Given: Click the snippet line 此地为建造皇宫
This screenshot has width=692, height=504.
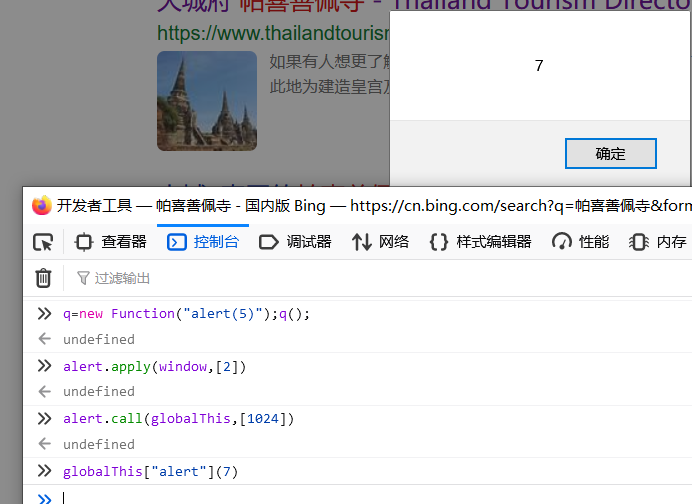Looking at the screenshot, I should tap(330, 87).
